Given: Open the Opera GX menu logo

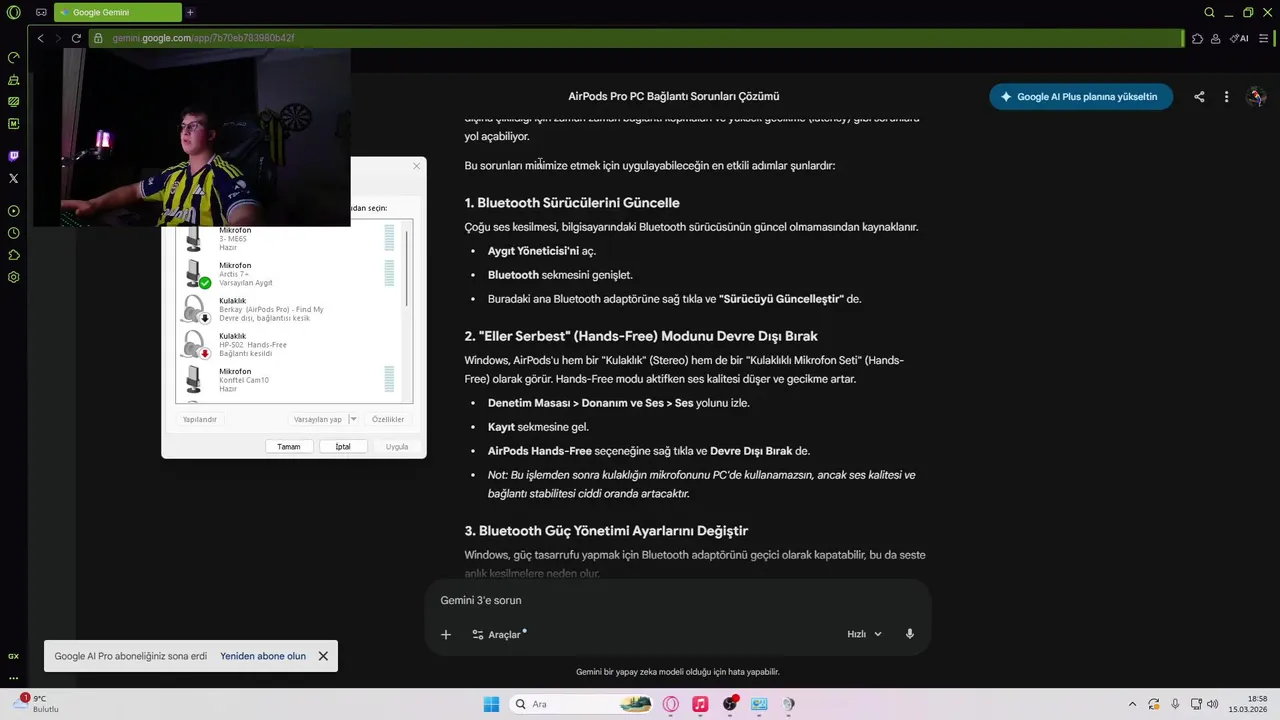Looking at the screenshot, I should pyautogui.click(x=13, y=12).
